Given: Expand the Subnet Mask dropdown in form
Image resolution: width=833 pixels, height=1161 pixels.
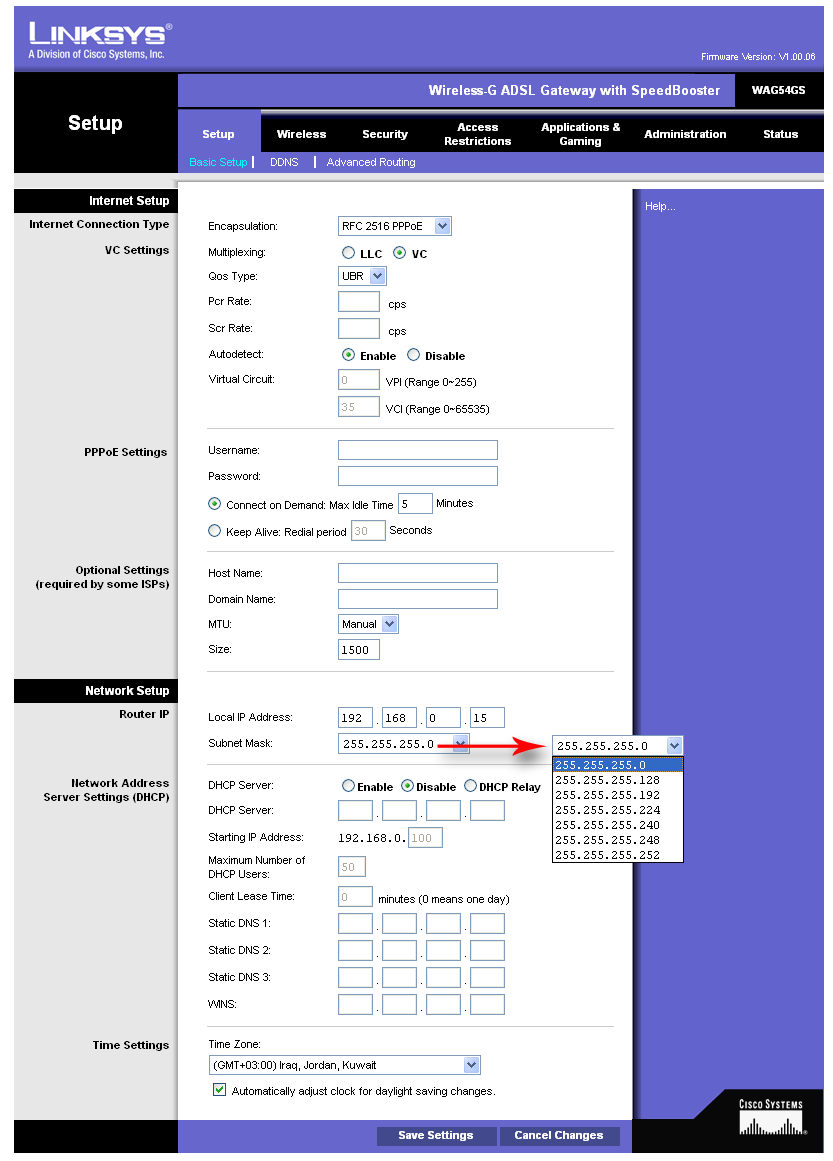Looking at the screenshot, I should point(404,743).
